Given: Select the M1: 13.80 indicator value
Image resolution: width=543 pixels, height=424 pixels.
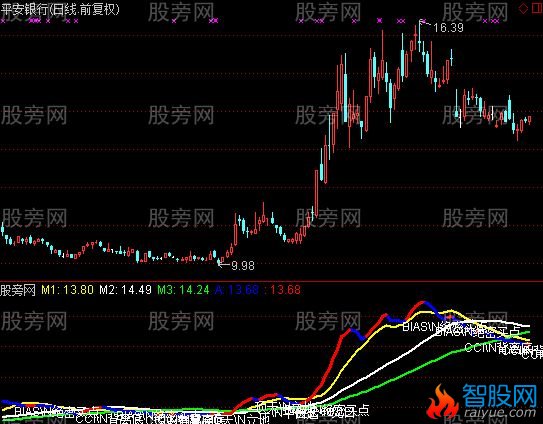Looking at the screenshot, I should coord(68,290).
